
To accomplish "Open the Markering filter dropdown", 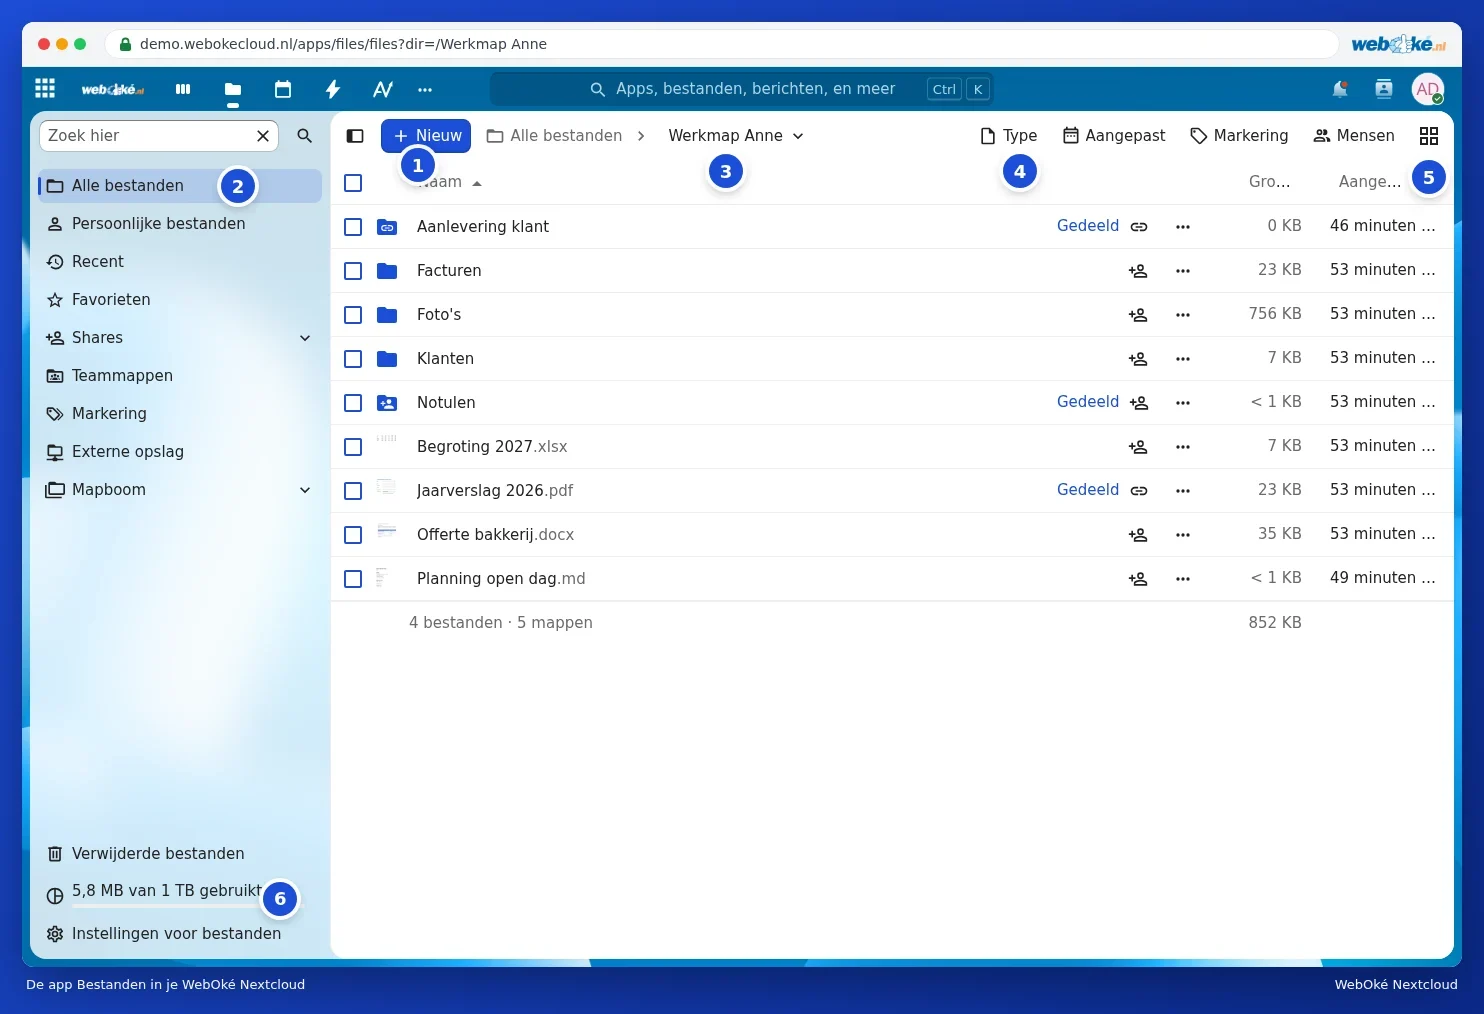I will [1239, 136].
